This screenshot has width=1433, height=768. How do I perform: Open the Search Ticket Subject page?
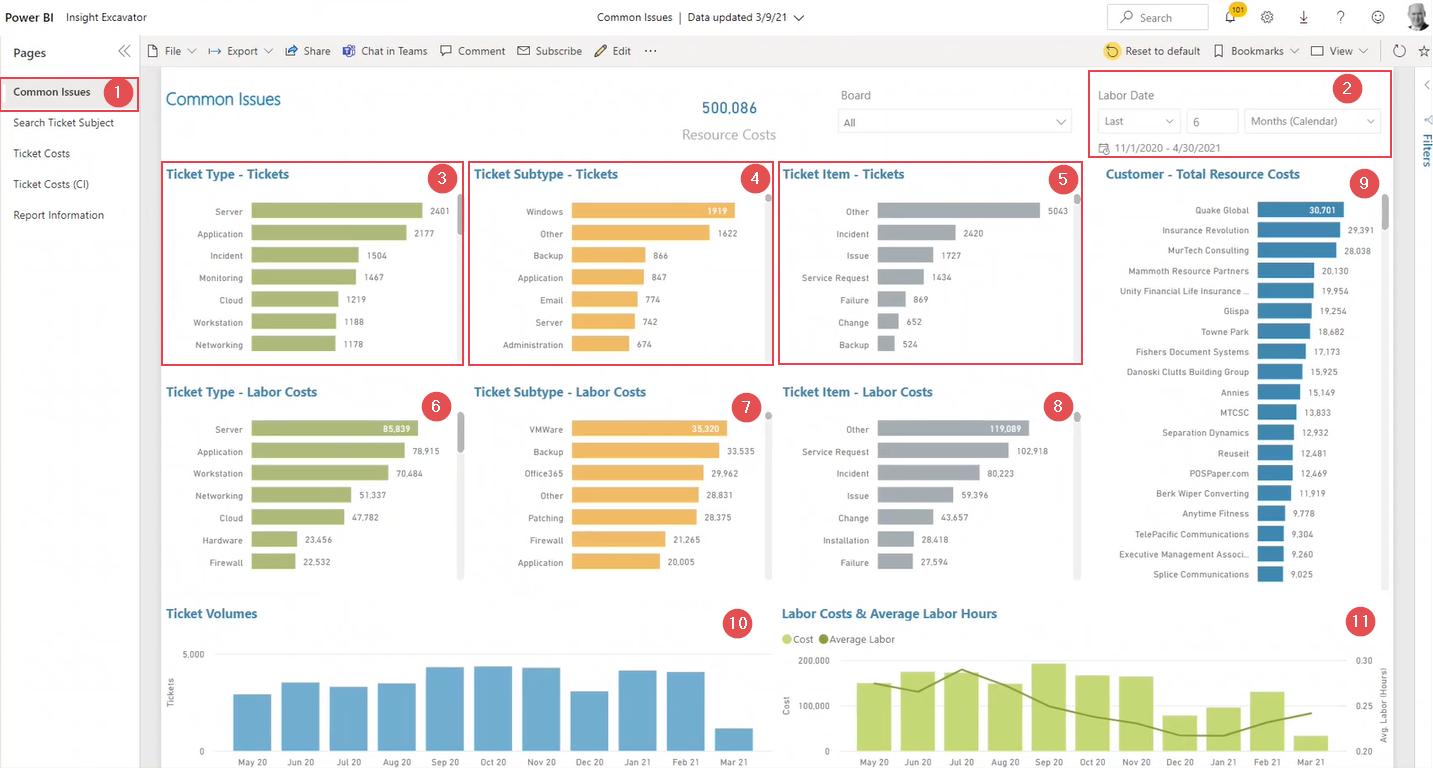click(64, 123)
